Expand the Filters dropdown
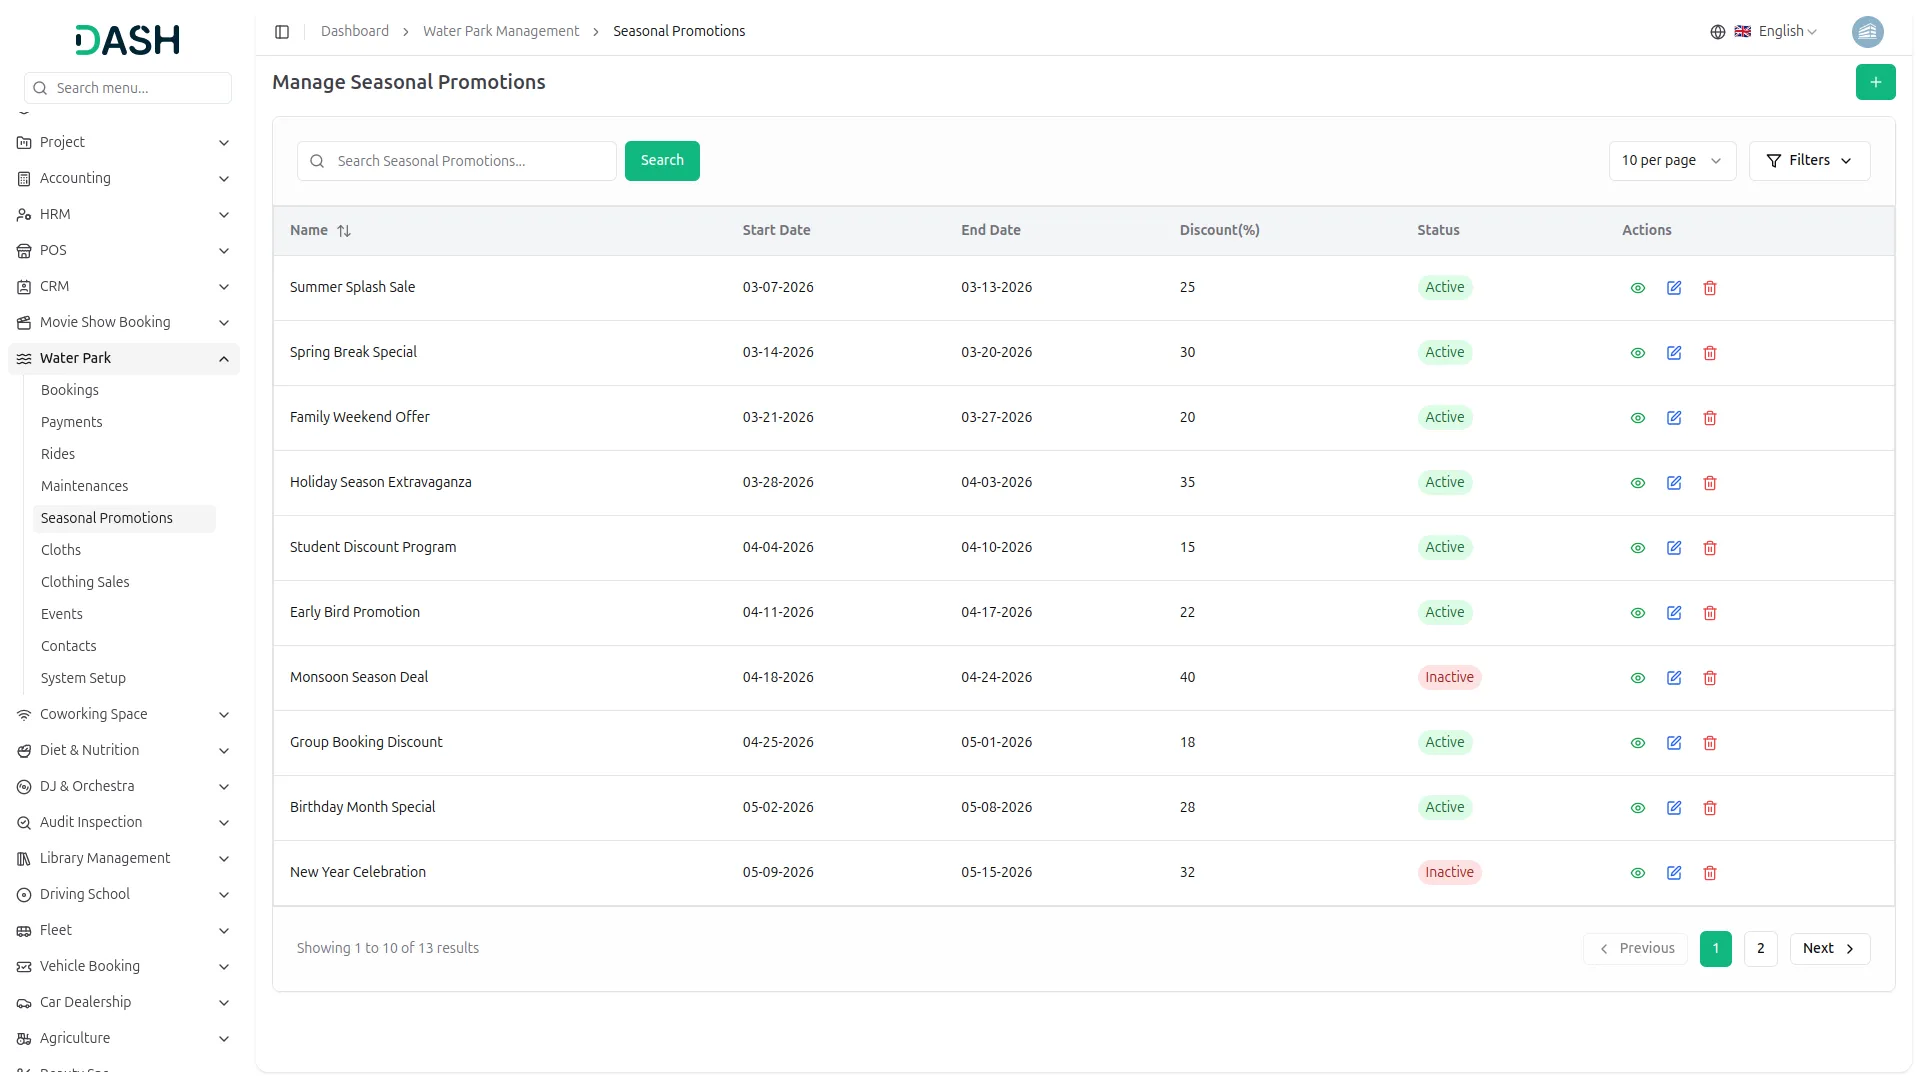 point(1808,161)
